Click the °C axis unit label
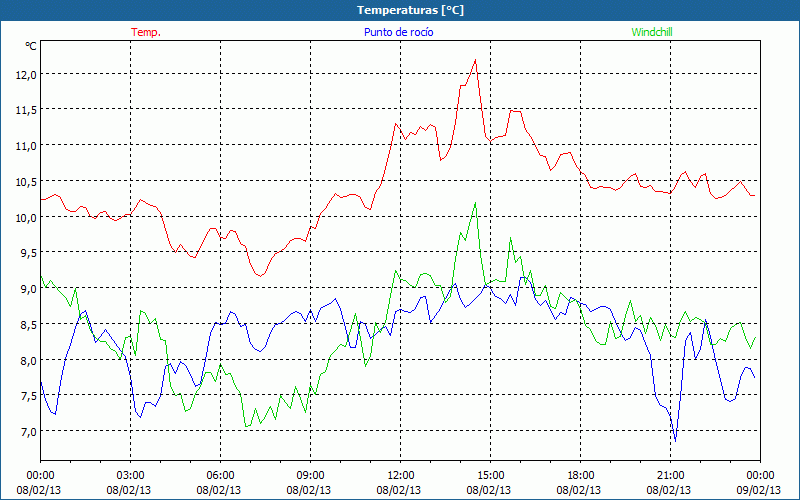Viewport: 800px width, 500px height. [31, 46]
